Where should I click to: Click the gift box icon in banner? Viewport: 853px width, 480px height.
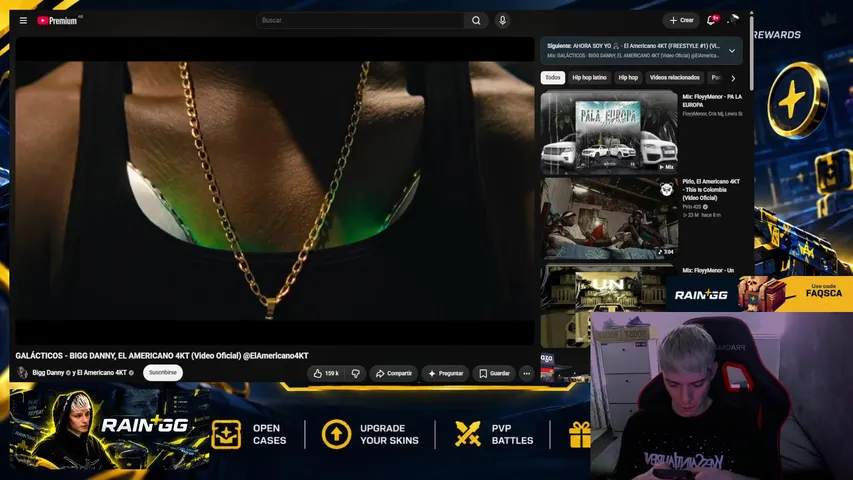(579, 435)
